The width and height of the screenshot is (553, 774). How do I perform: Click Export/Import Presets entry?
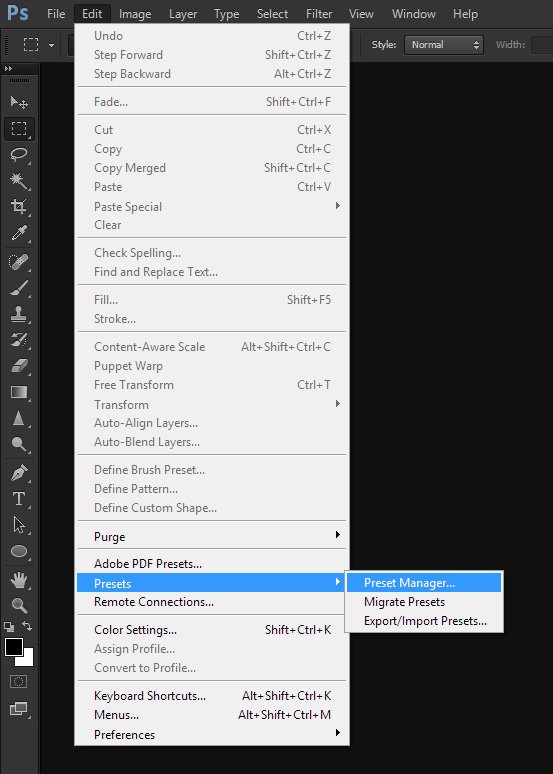(424, 621)
